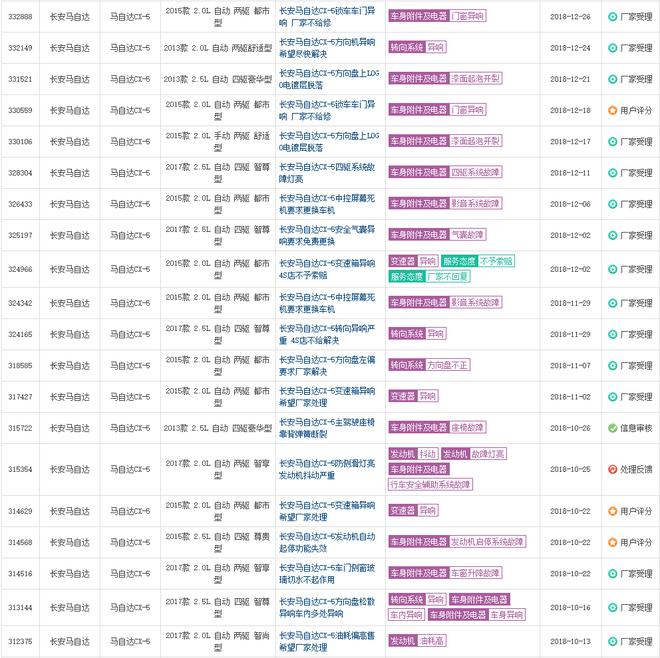Click complaint ID 332888
The height and width of the screenshot is (658, 660).
coord(20,17)
